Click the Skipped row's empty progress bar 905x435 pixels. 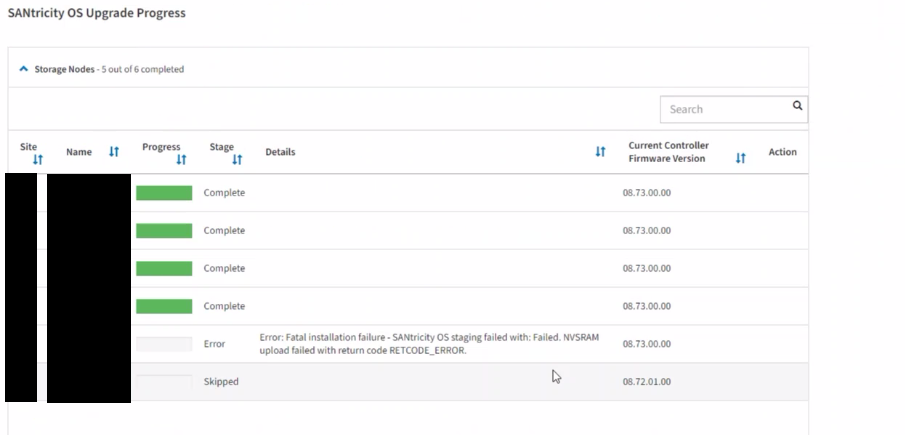[x=164, y=382]
